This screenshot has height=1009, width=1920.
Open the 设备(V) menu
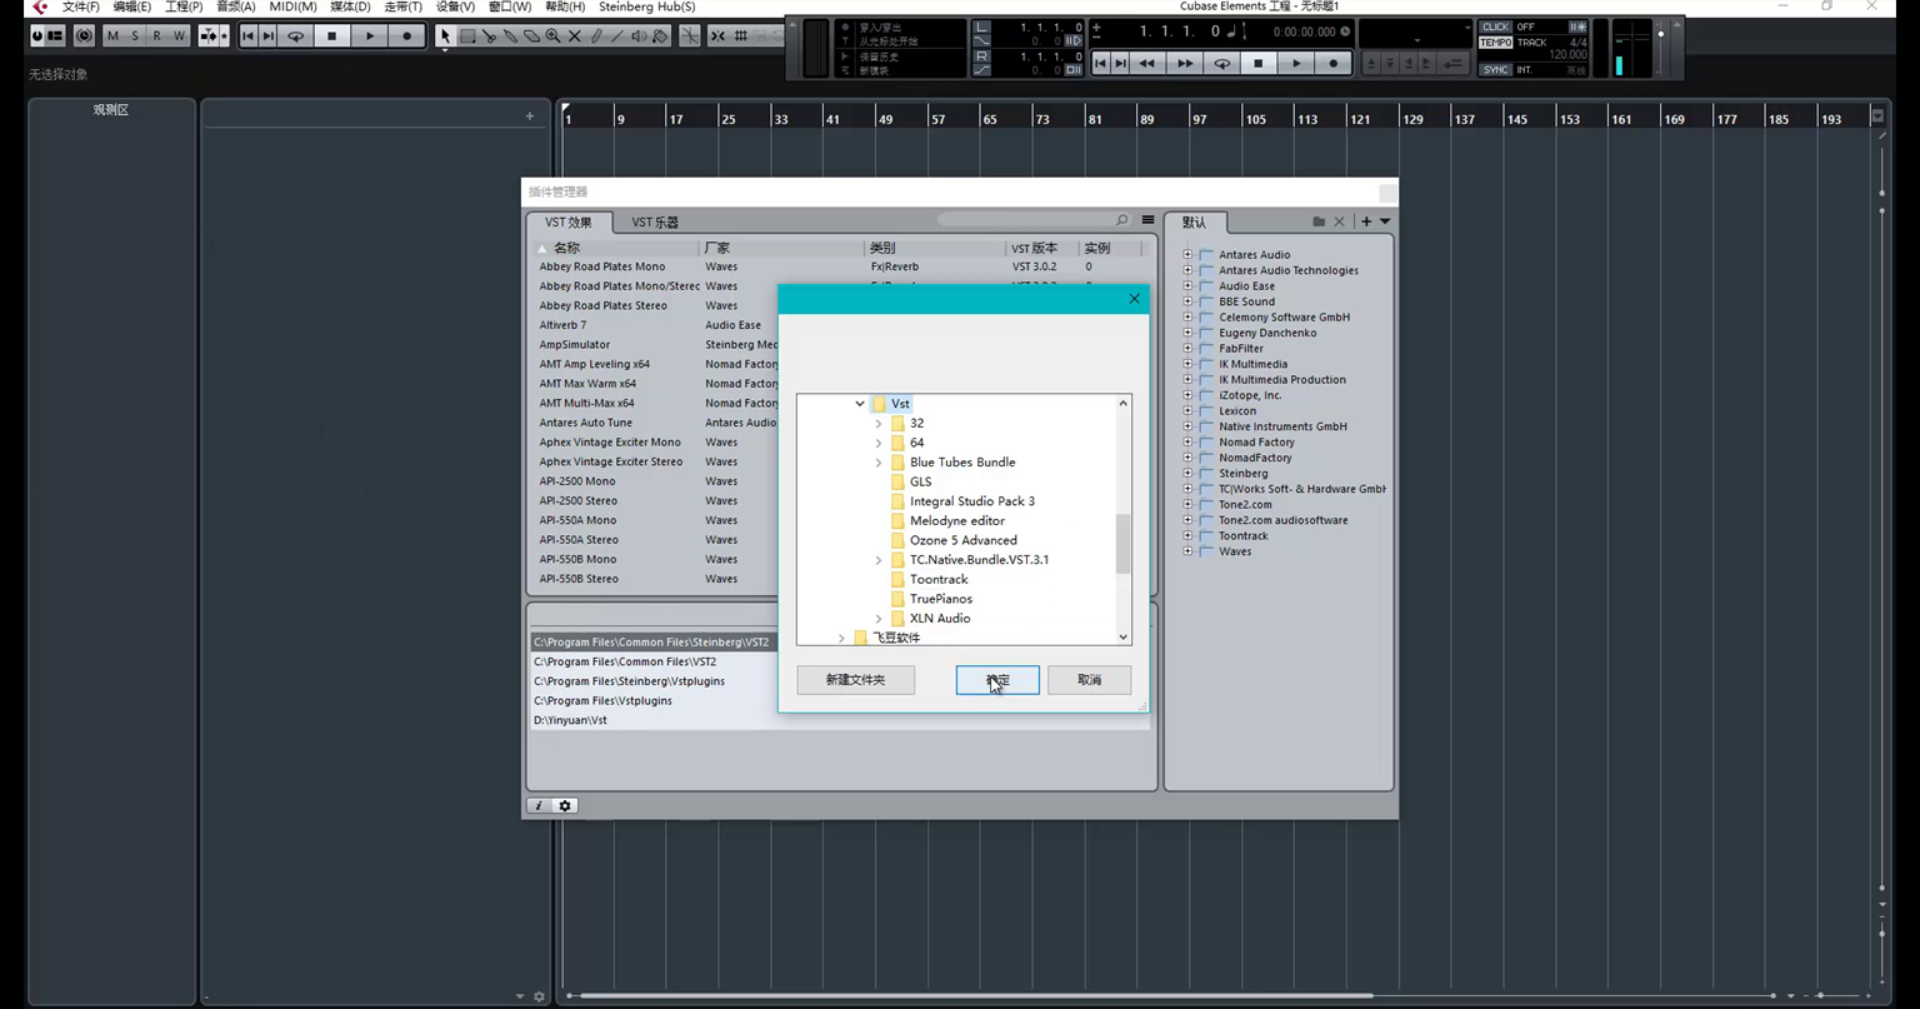[455, 7]
